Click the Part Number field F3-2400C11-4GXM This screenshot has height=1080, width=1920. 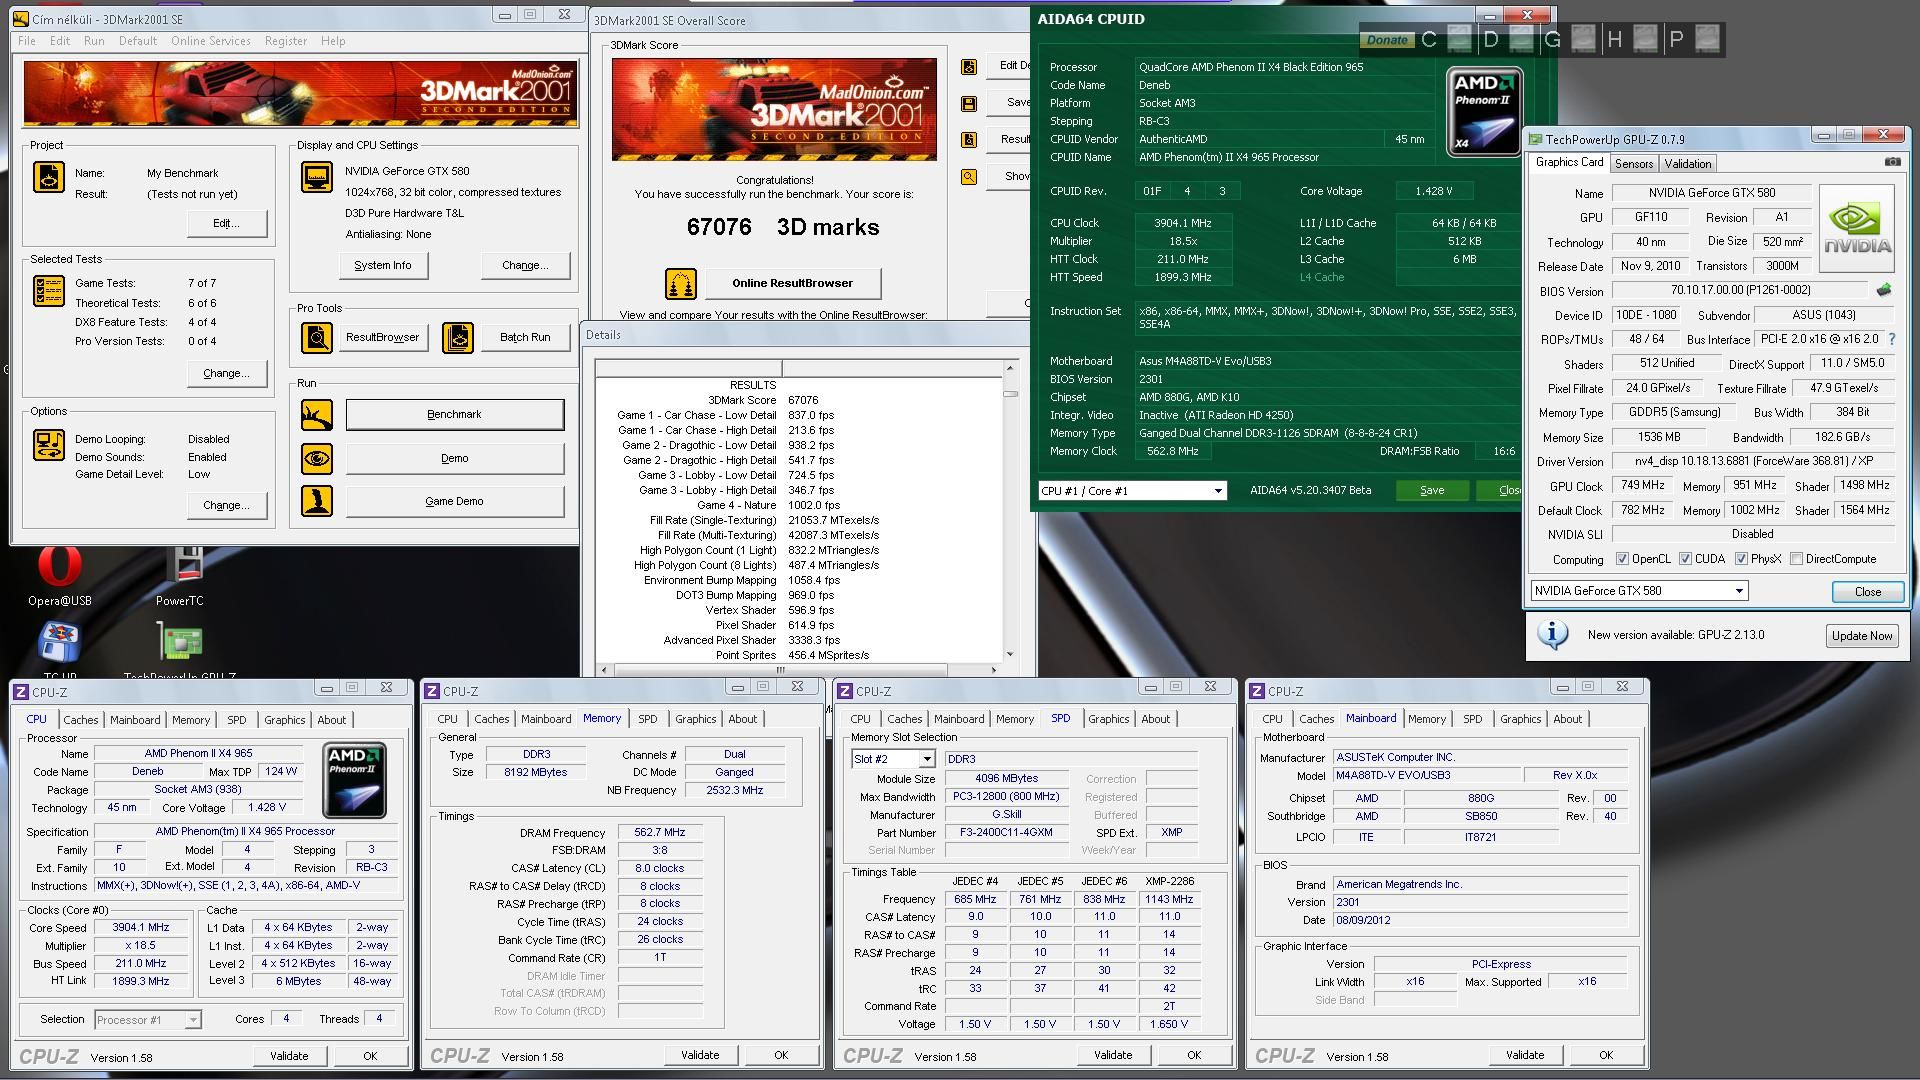coord(1006,833)
